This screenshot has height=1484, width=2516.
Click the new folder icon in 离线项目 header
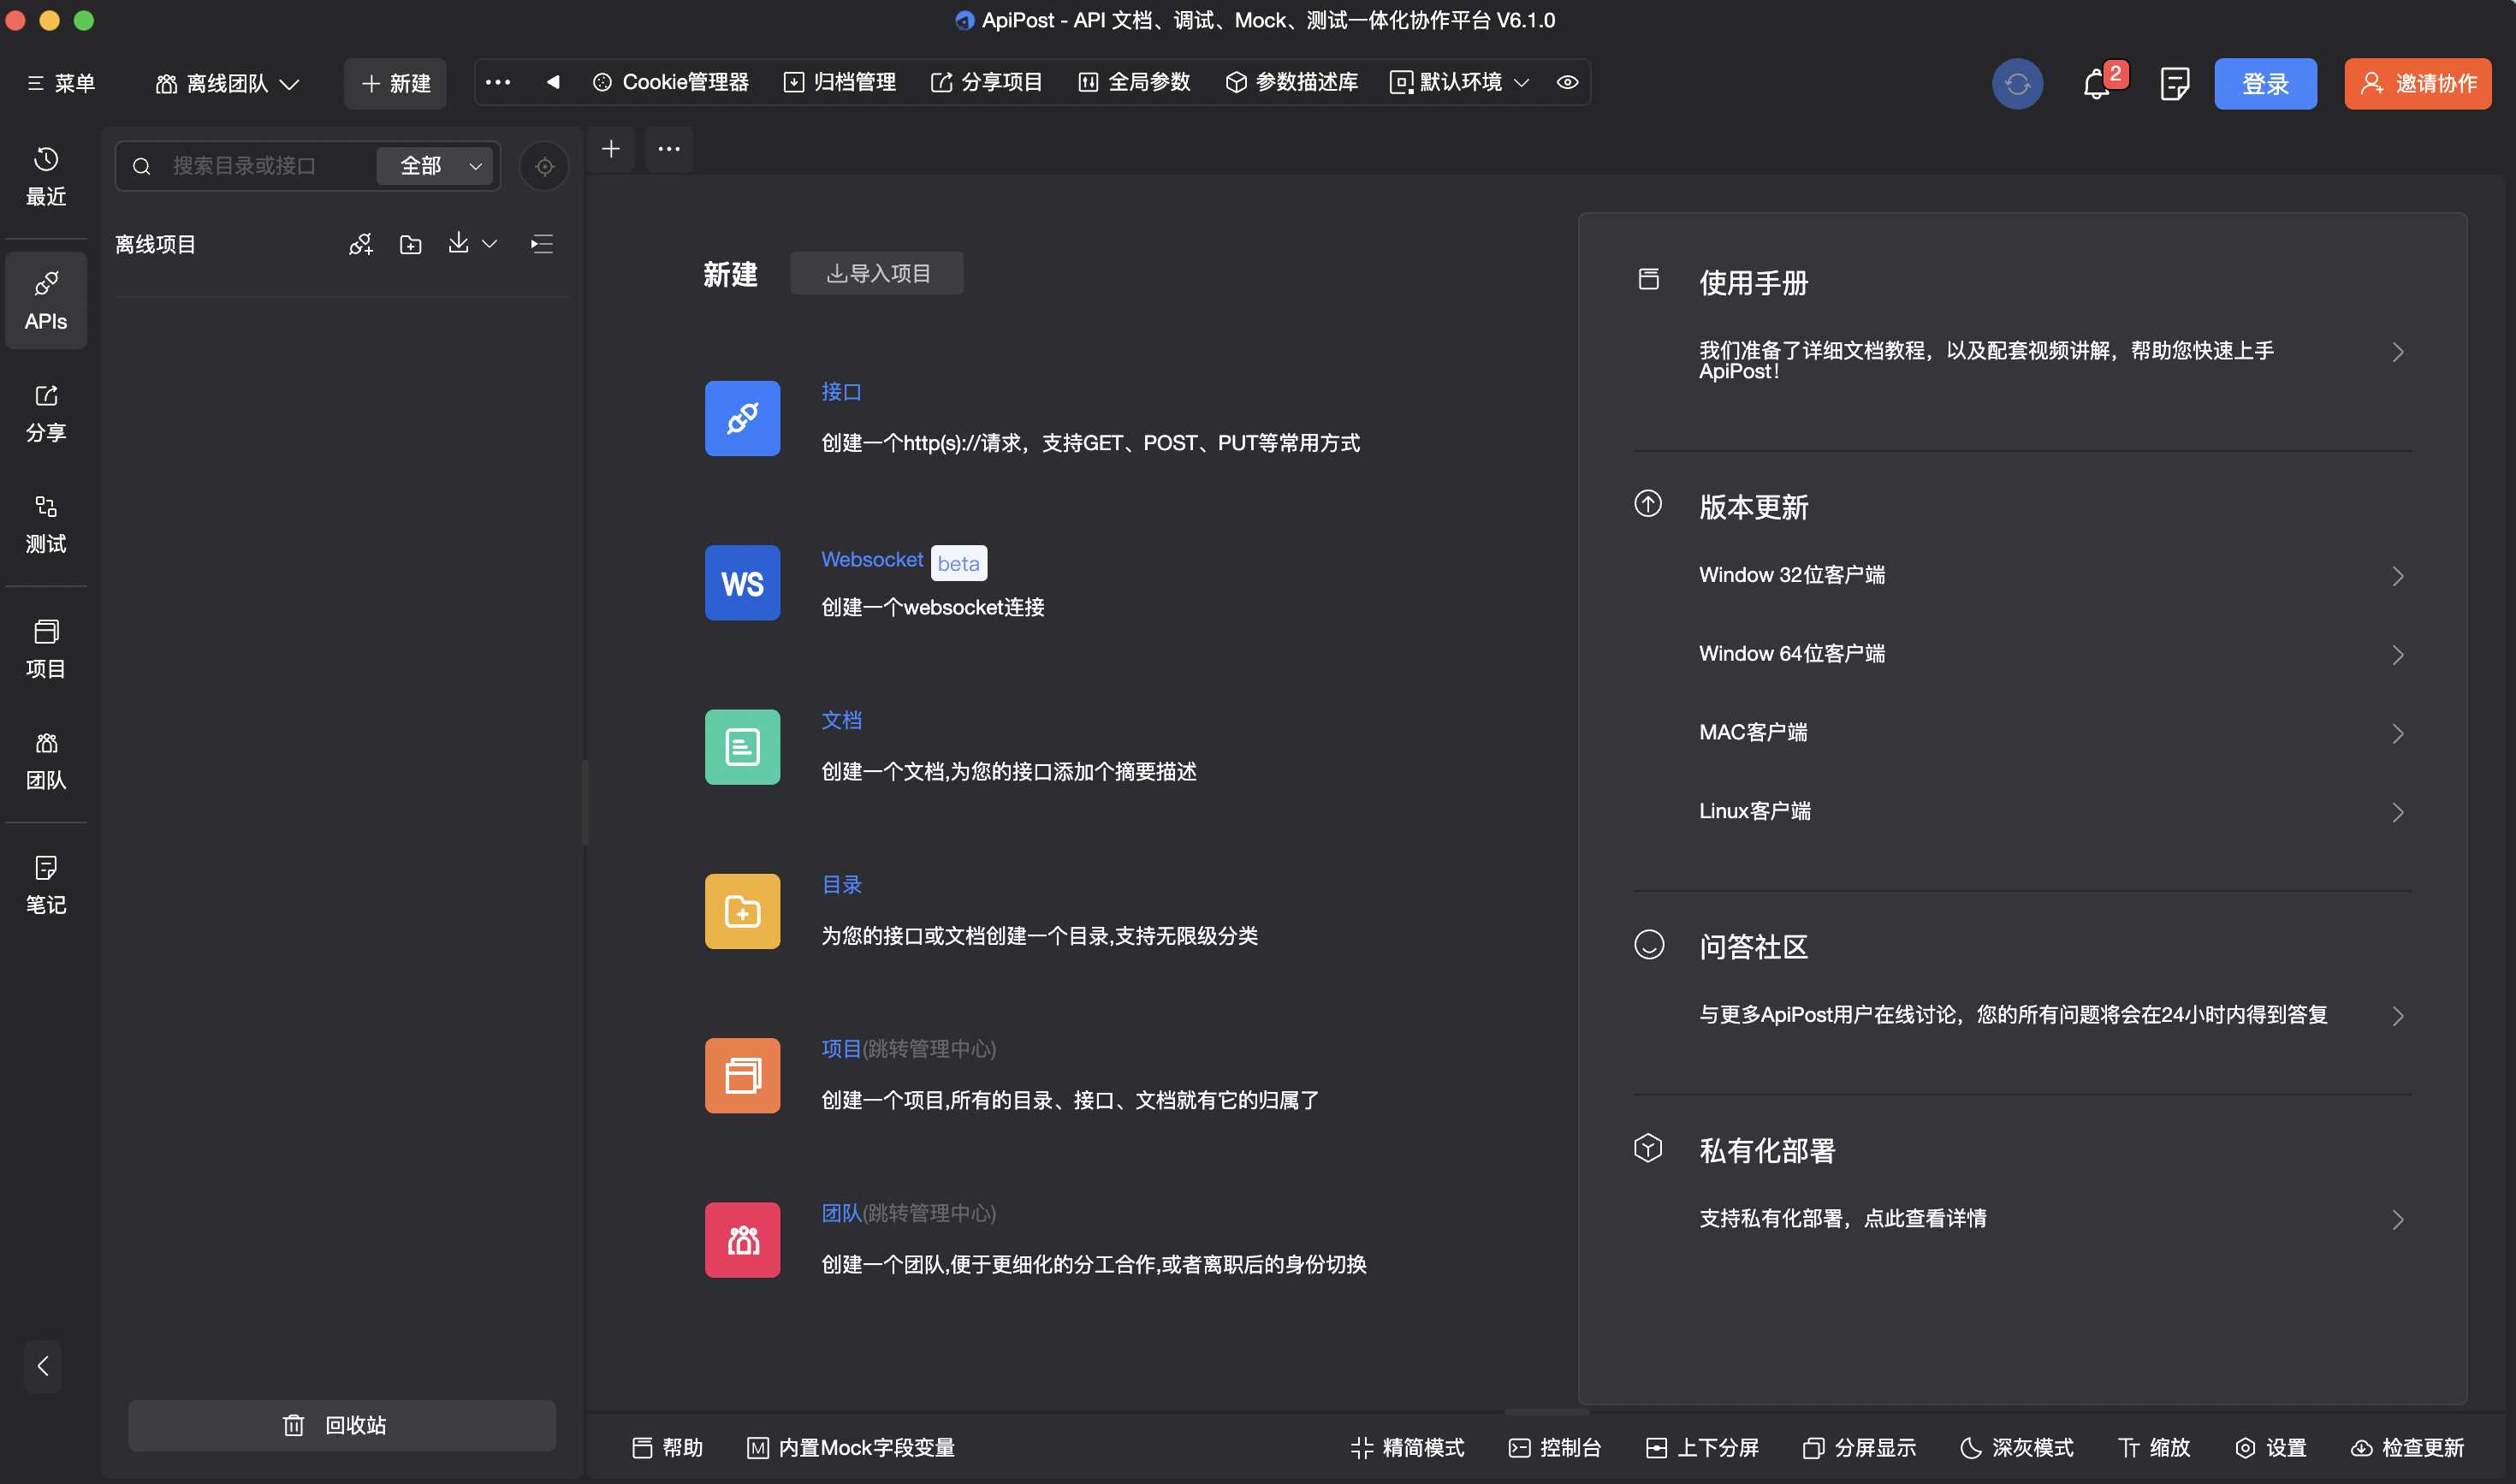click(410, 244)
